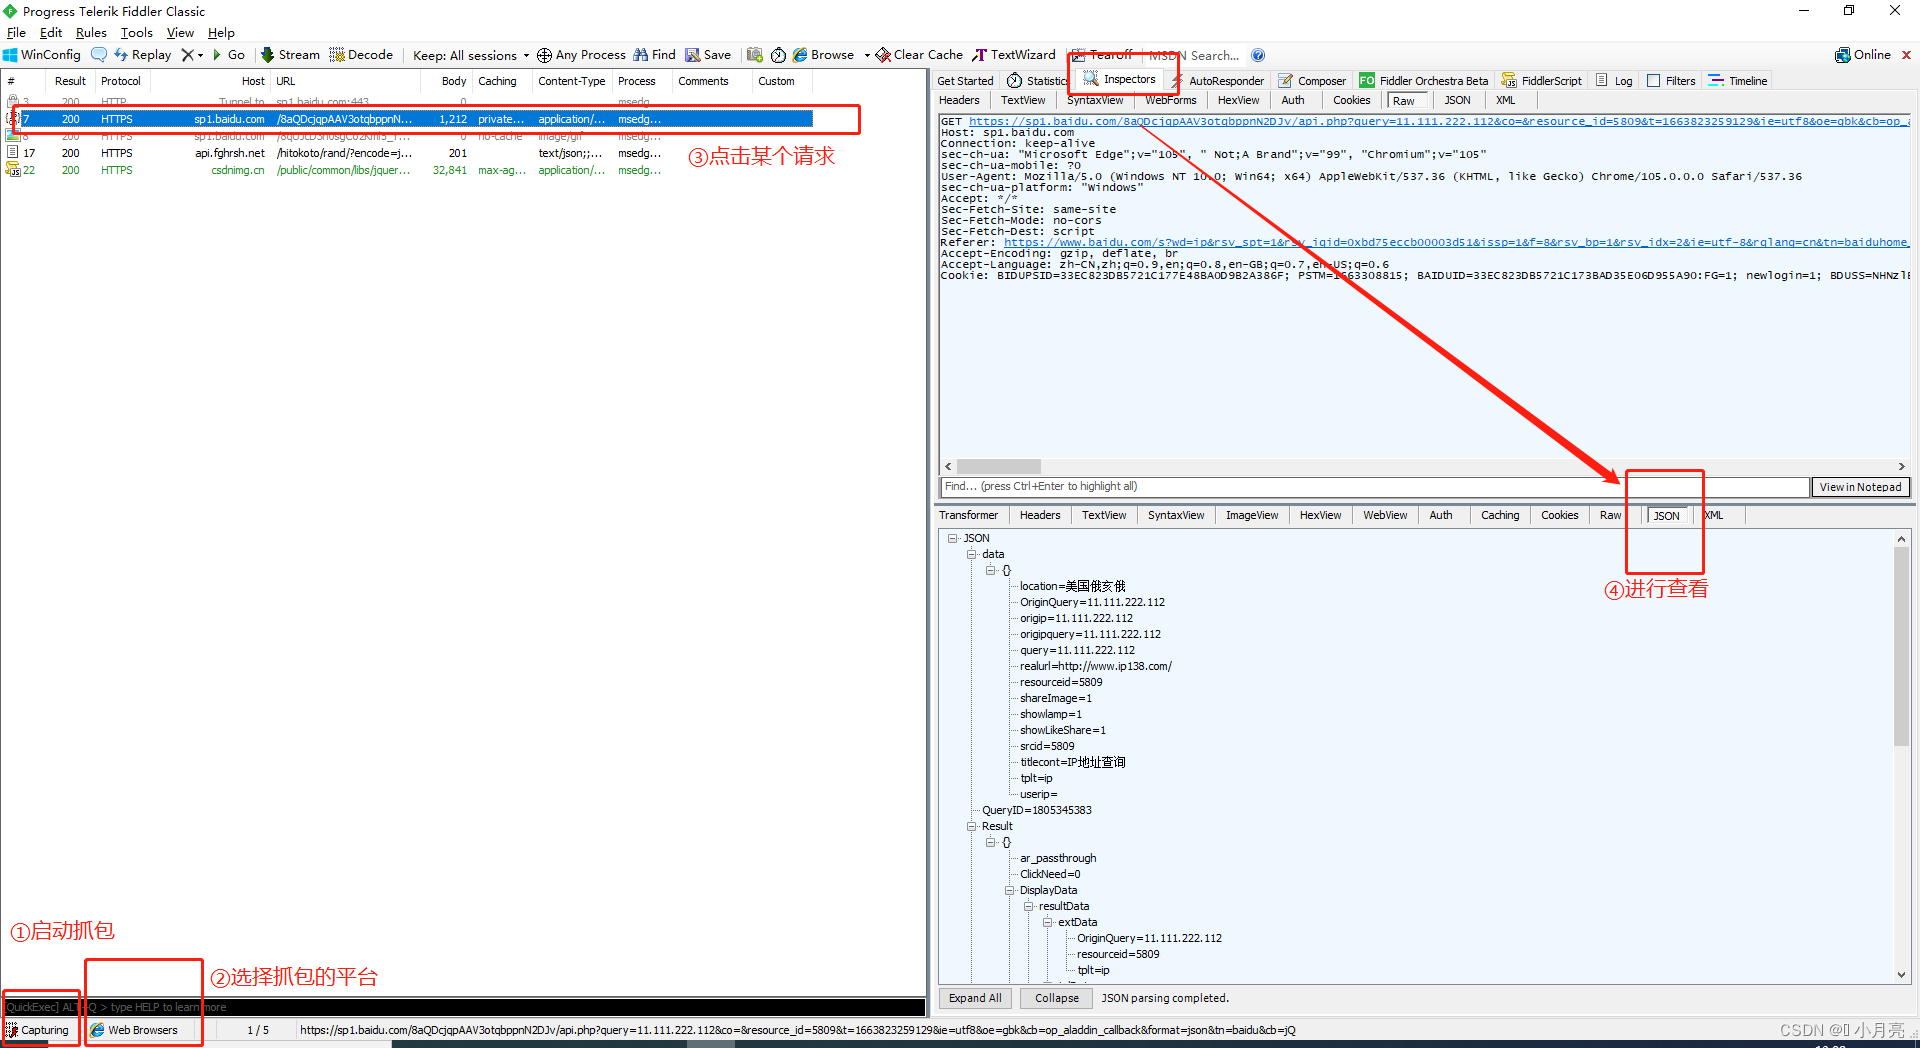Open the File menu
The height and width of the screenshot is (1048, 1920).
(x=16, y=33)
